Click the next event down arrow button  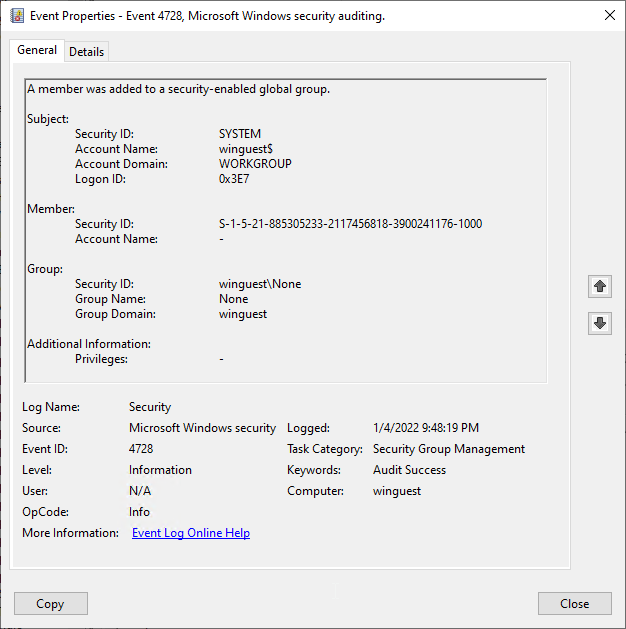pyautogui.click(x=600, y=323)
